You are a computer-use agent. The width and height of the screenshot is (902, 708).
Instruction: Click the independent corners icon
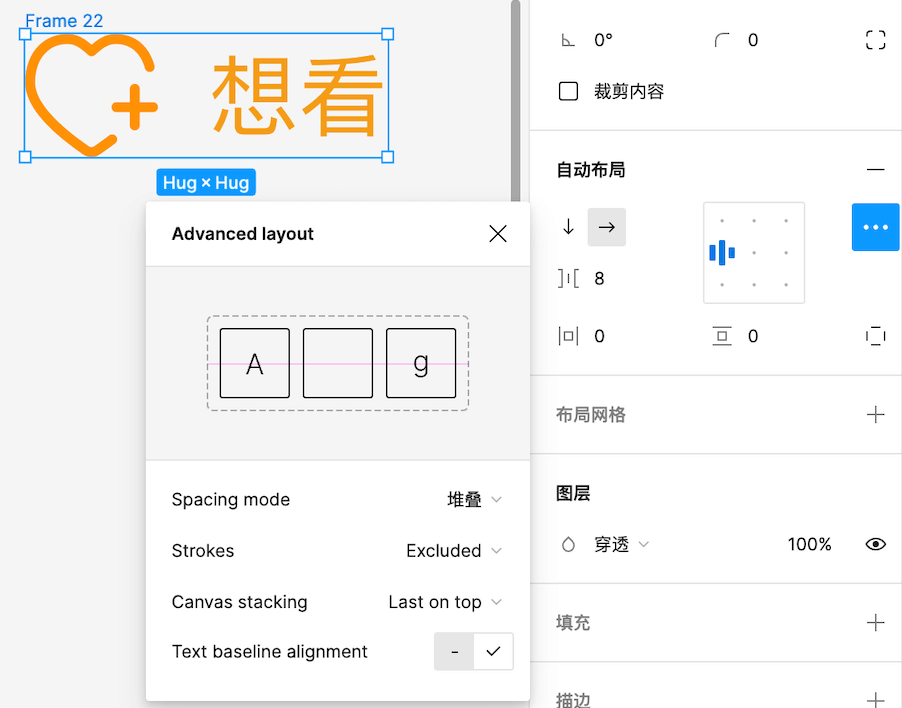(875, 40)
